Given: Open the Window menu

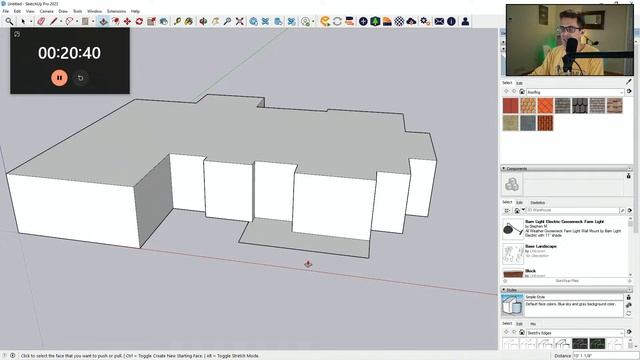Looking at the screenshot, I should coord(95,11).
